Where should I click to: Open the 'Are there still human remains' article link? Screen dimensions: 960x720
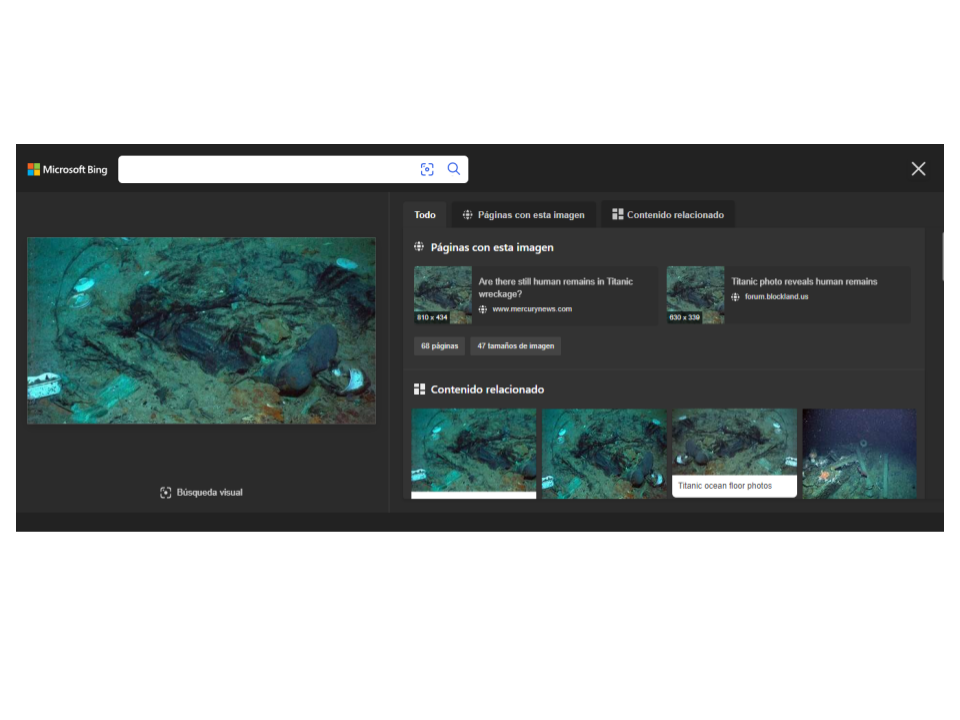(x=555, y=288)
